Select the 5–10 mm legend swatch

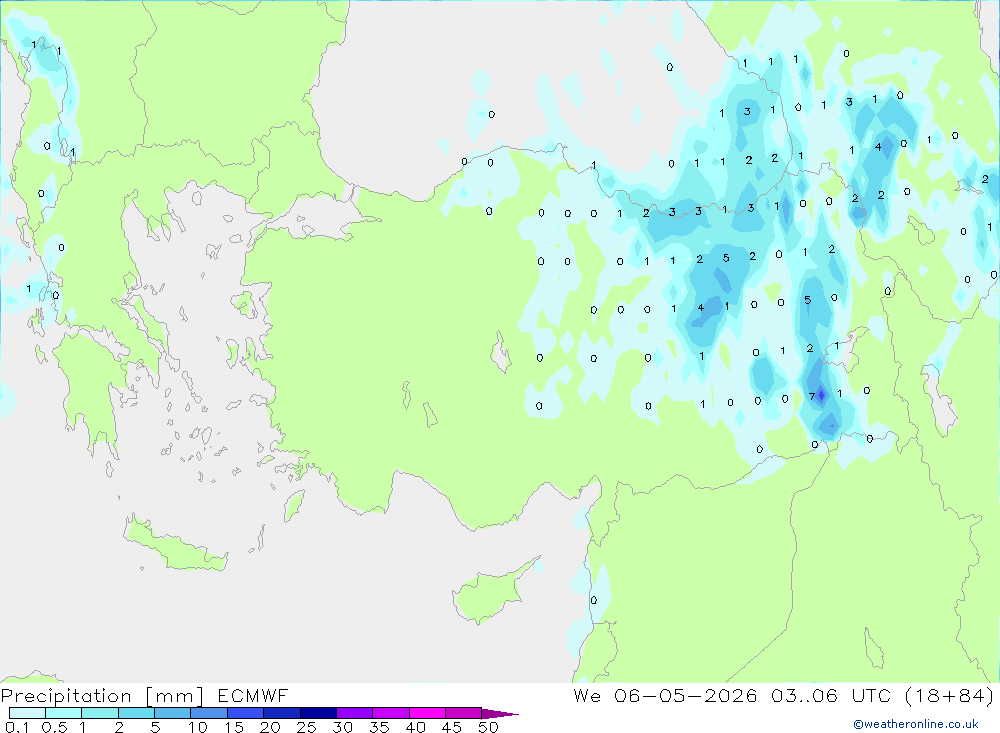(x=173, y=713)
